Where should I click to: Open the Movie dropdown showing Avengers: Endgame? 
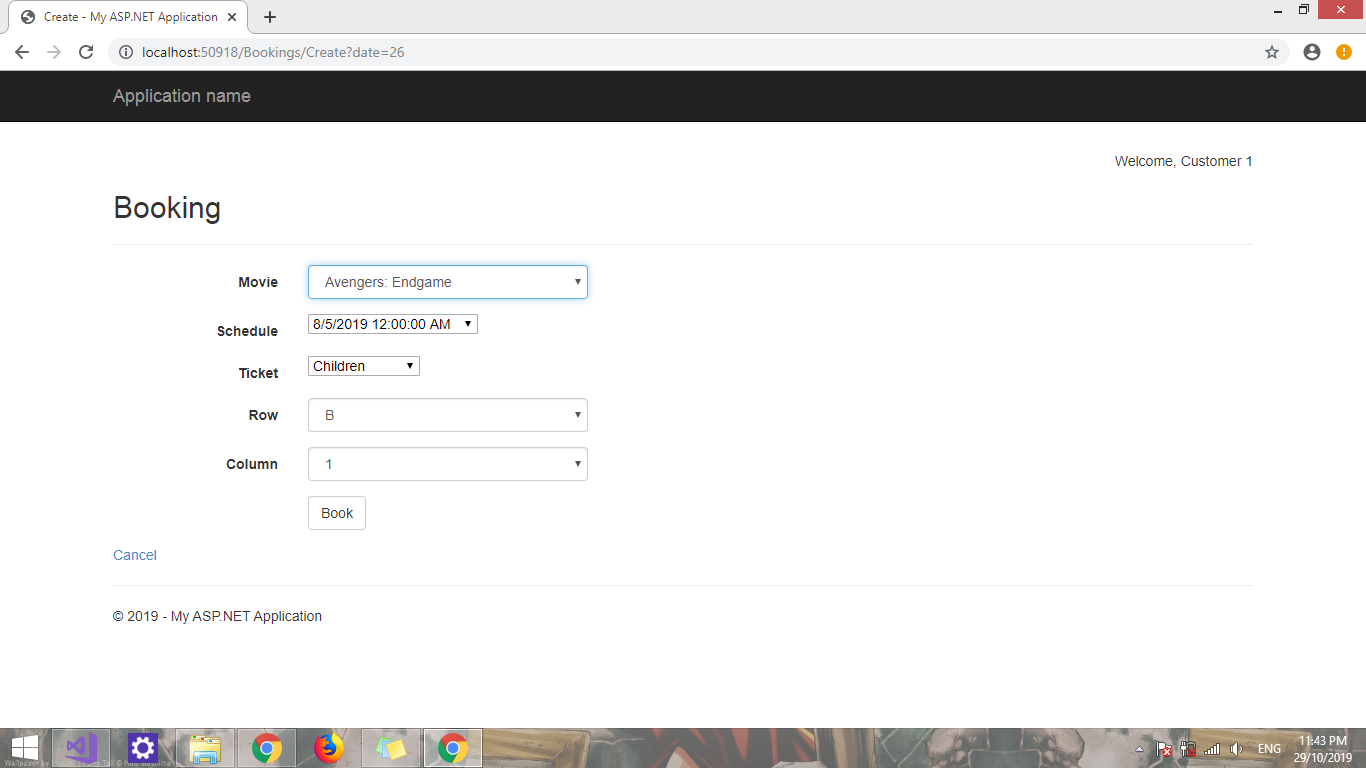pyautogui.click(x=447, y=282)
